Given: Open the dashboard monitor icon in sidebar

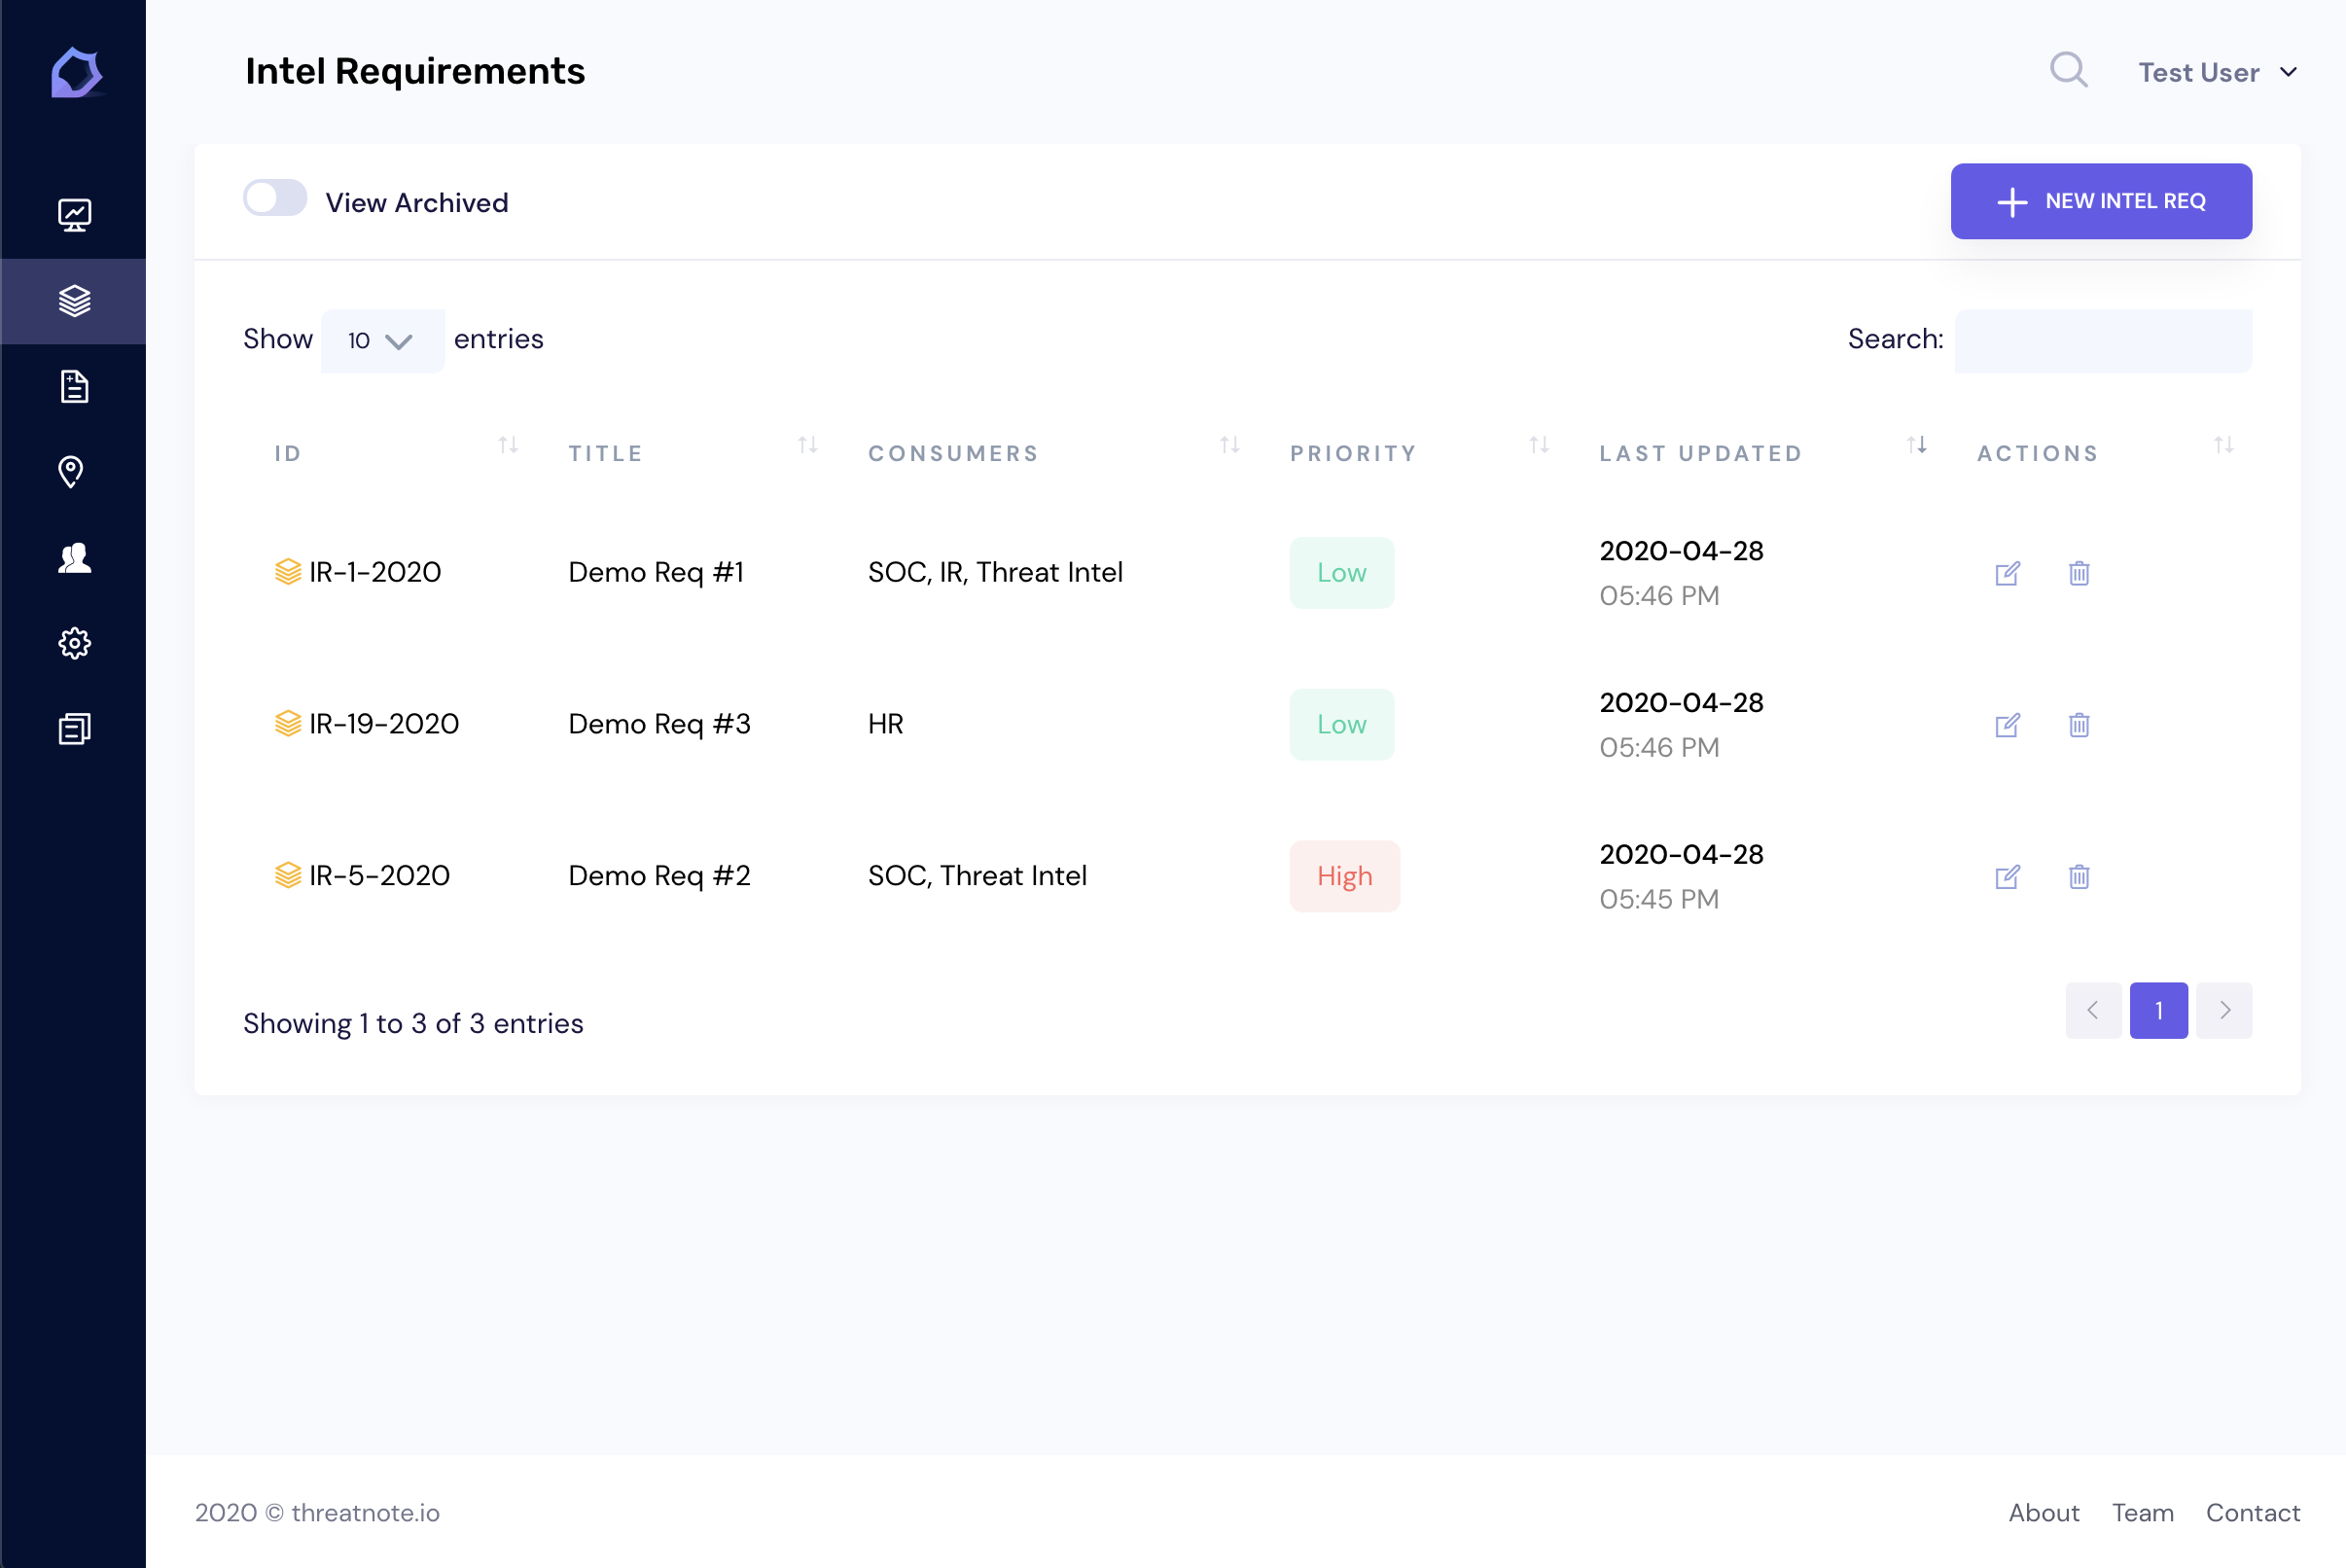Looking at the screenshot, I should (74, 215).
